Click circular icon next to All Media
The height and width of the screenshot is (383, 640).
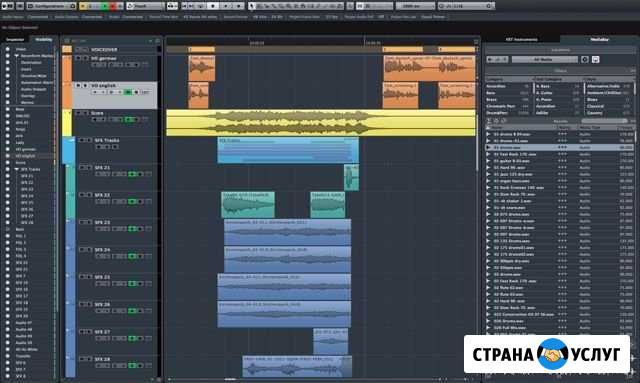click(x=584, y=59)
